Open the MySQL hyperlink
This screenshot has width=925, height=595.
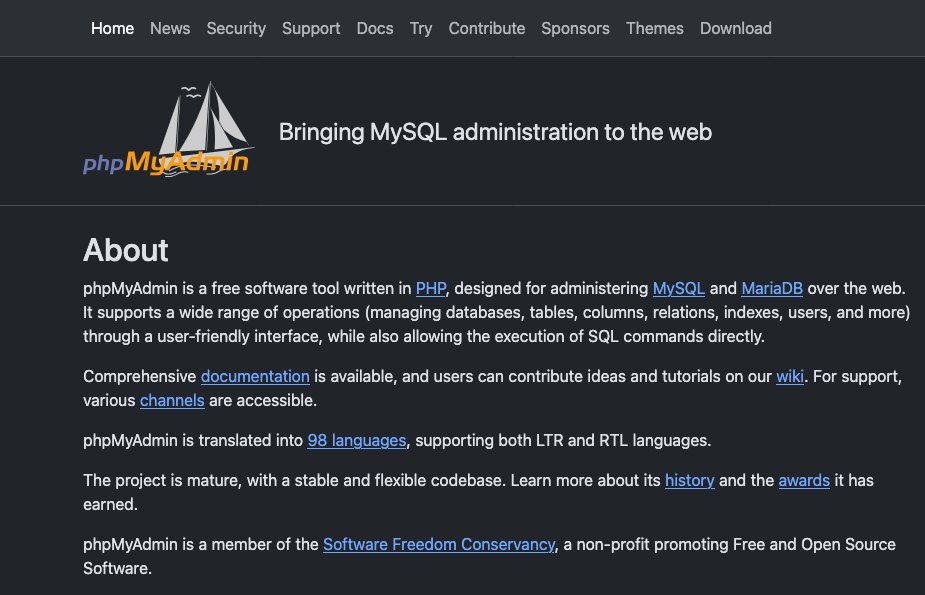678,288
